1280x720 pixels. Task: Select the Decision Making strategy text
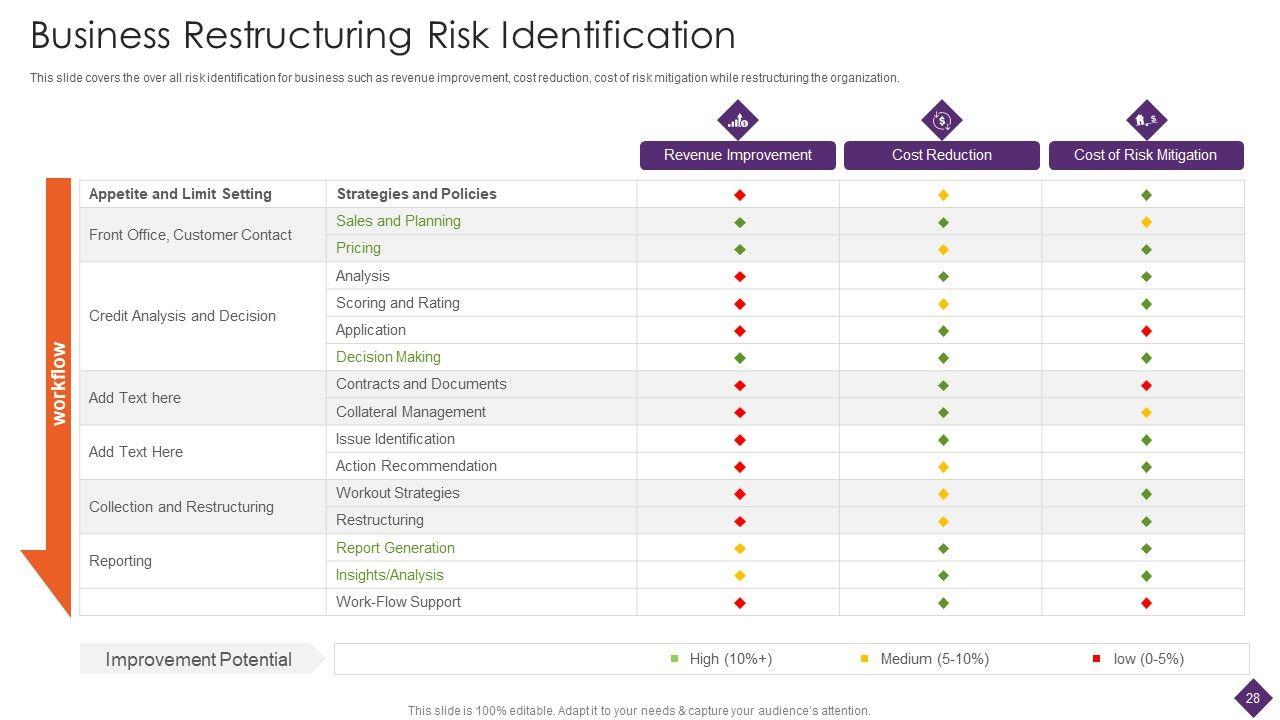point(388,357)
